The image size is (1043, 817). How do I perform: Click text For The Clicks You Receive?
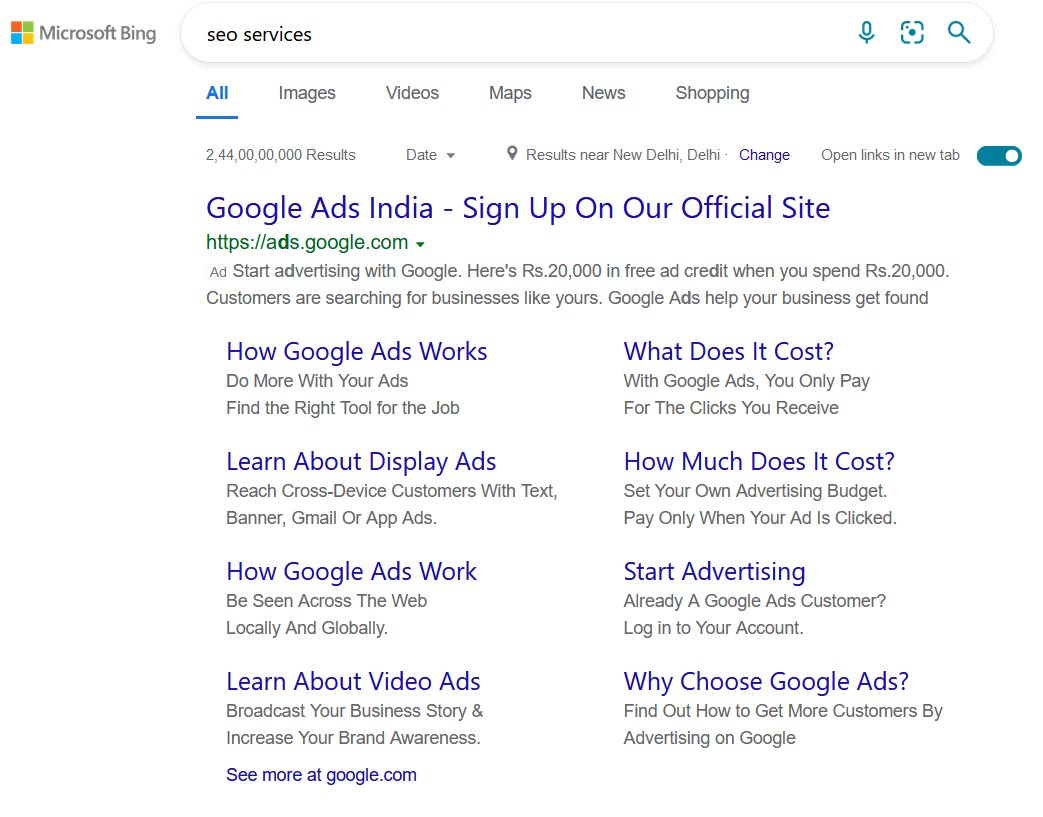[731, 408]
